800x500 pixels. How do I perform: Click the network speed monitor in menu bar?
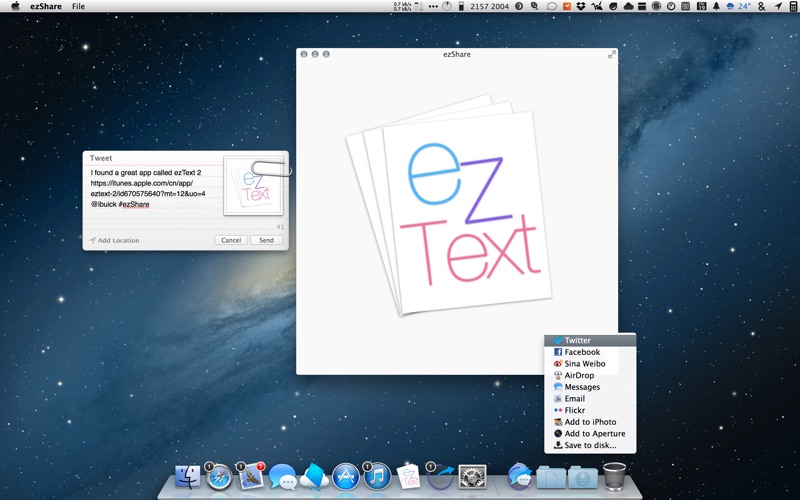(402, 6)
